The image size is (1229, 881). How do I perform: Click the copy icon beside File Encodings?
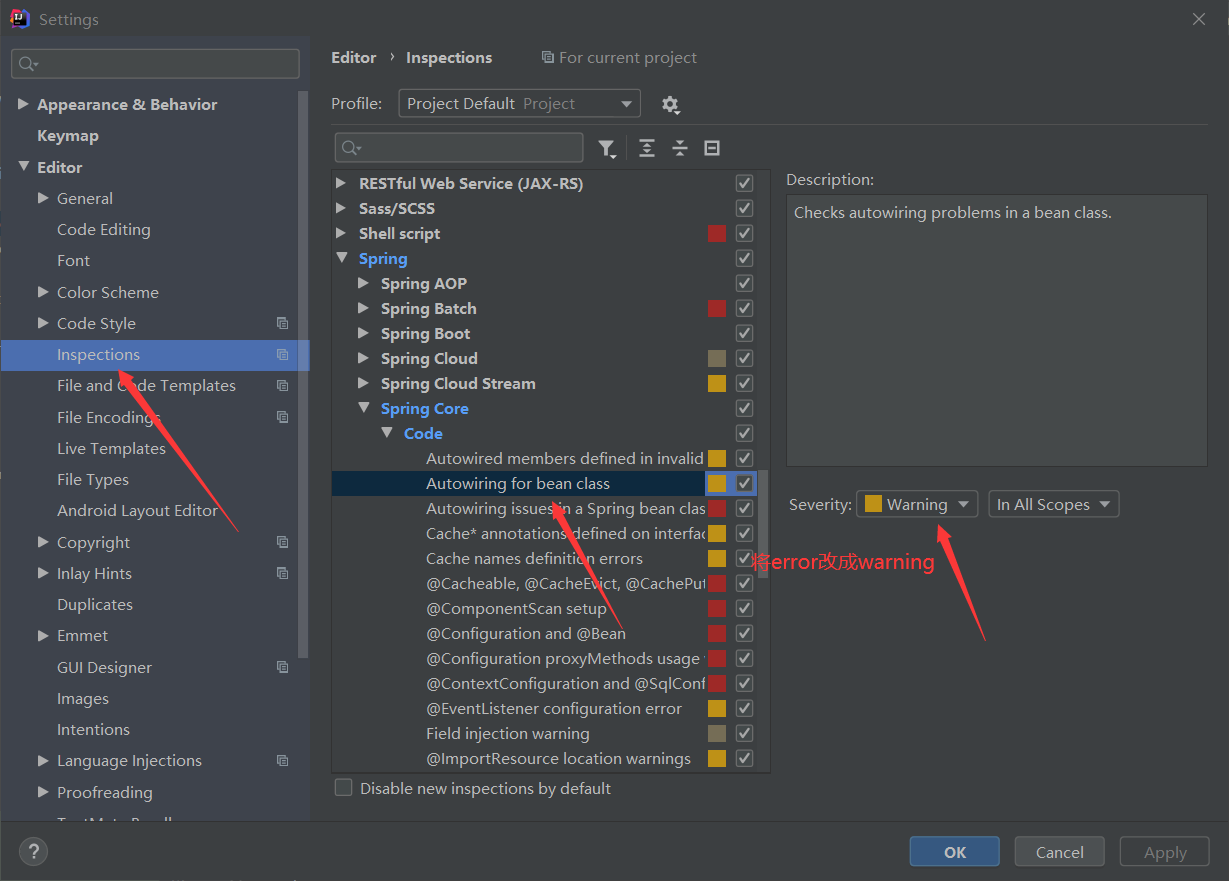click(282, 416)
